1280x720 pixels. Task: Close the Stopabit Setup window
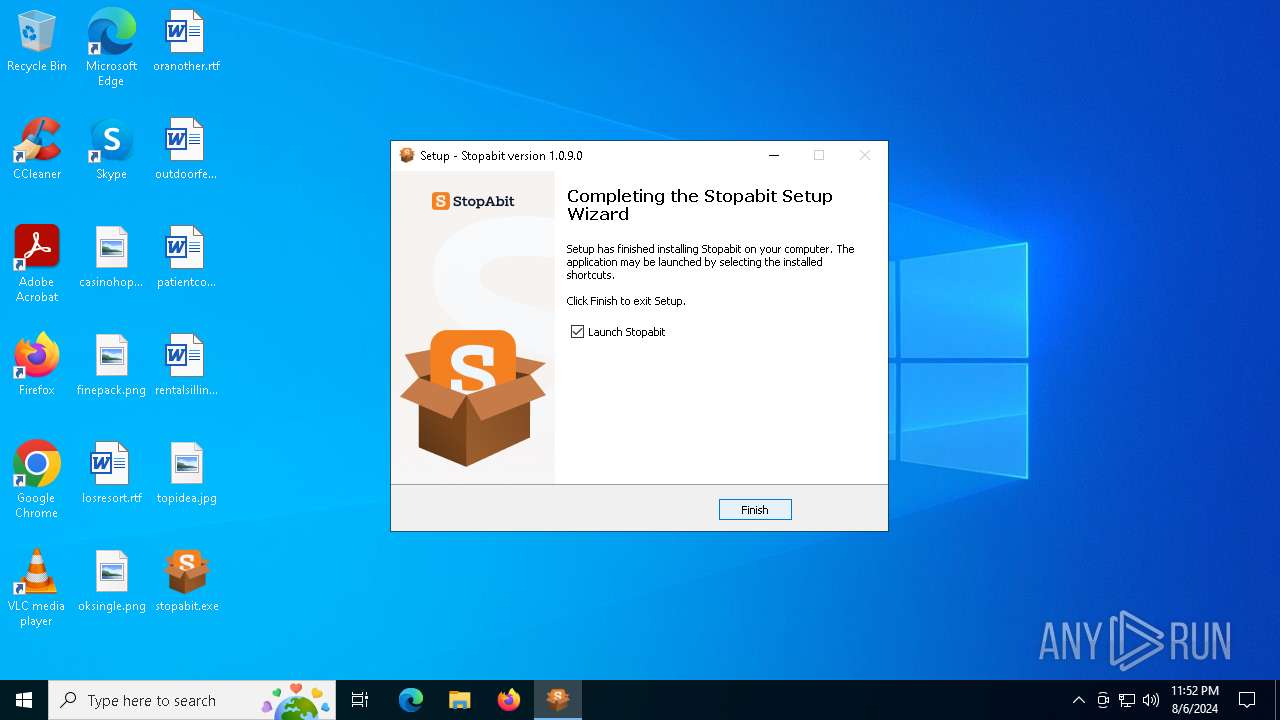click(865, 155)
